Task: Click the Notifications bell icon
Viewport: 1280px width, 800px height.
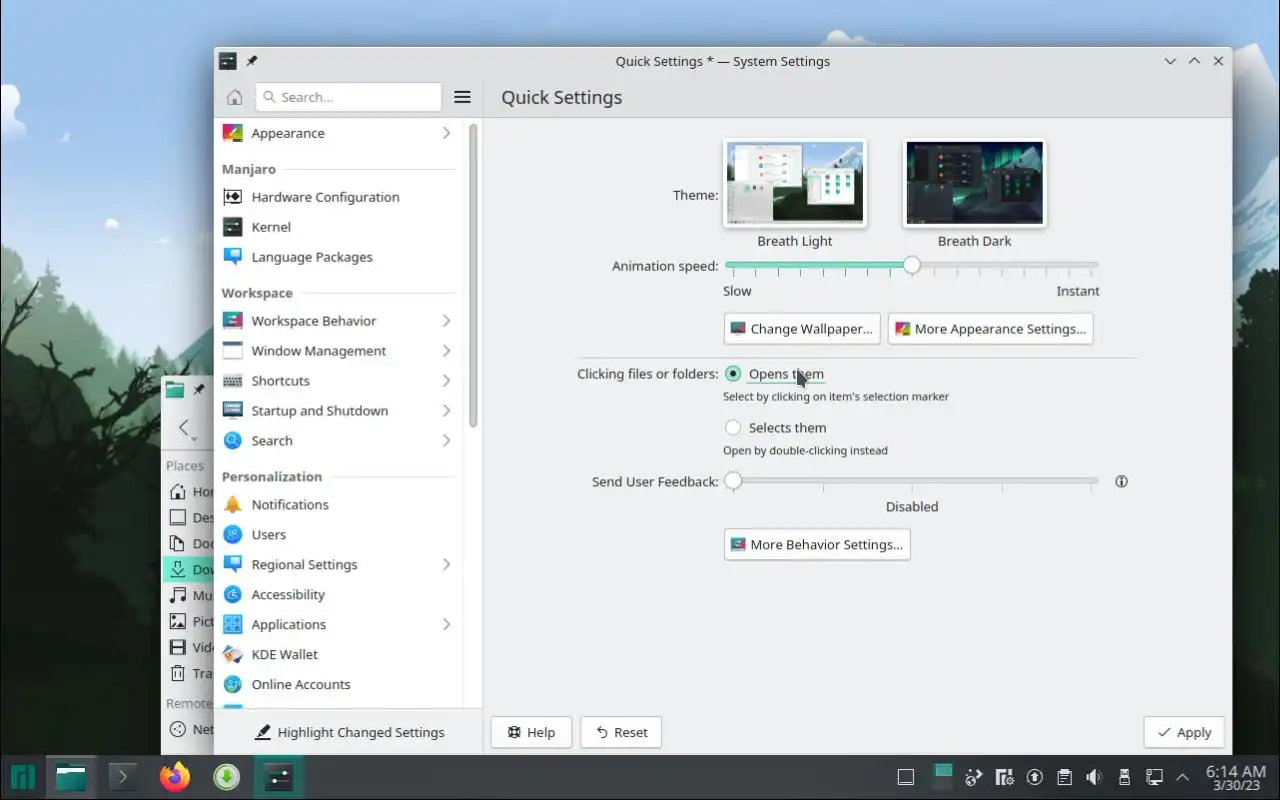Action: tap(232, 505)
